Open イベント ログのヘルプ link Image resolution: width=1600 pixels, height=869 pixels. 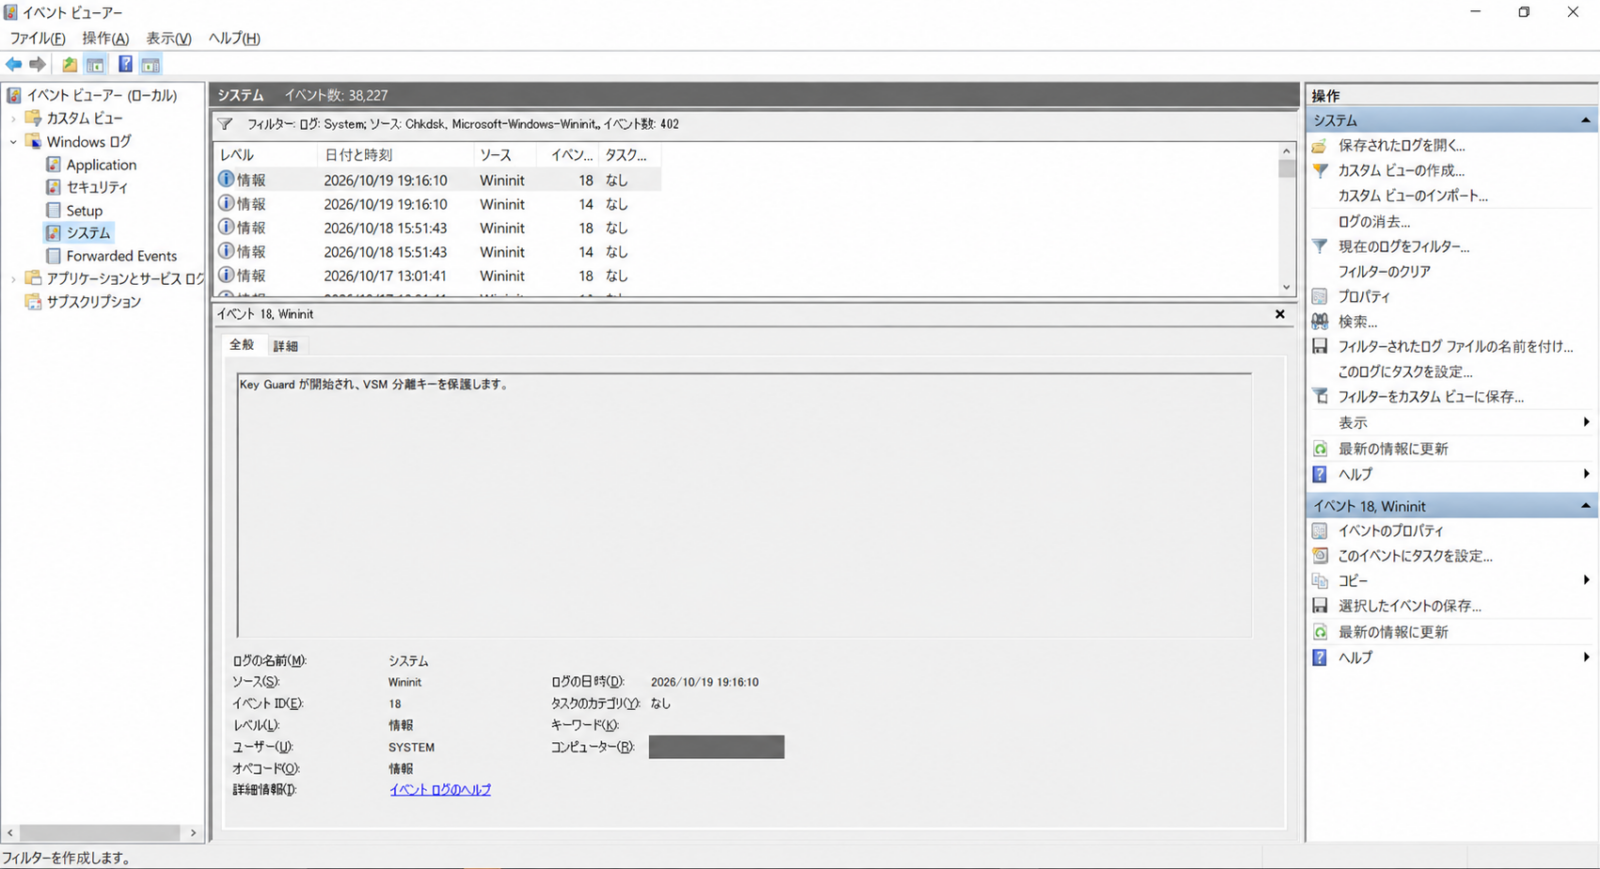point(440,790)
